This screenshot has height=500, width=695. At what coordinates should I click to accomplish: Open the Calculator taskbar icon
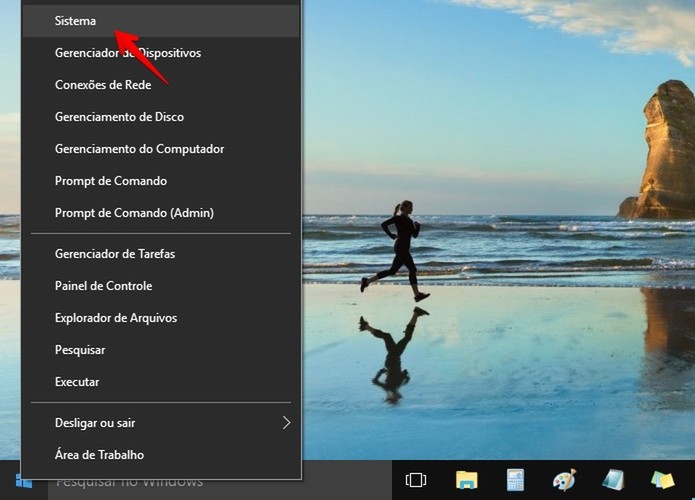(x=515, y=480)
